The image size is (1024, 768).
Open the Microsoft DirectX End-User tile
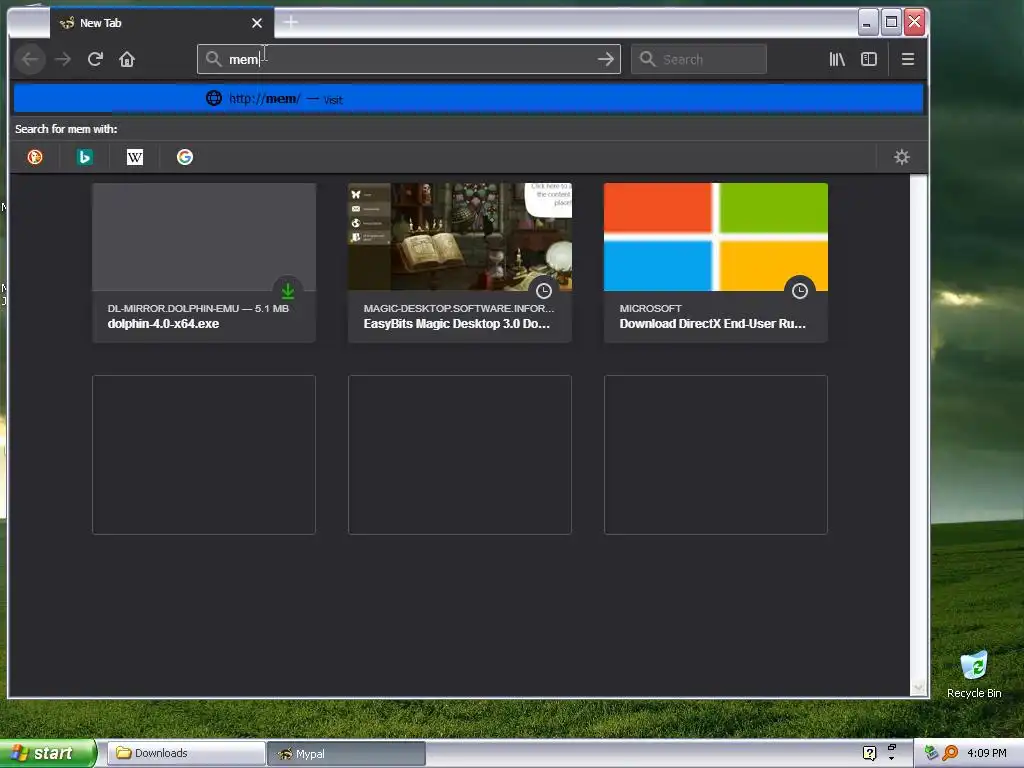coord(716,263)
